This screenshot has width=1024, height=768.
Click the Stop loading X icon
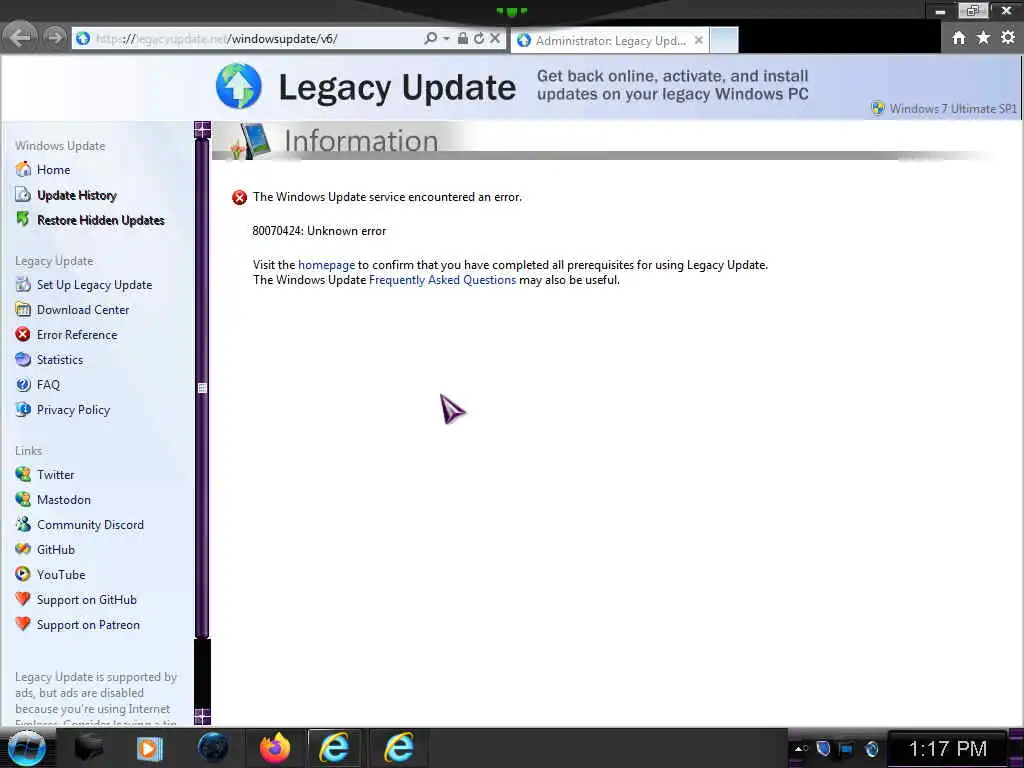pyautogui.click(x=495, y=39)
